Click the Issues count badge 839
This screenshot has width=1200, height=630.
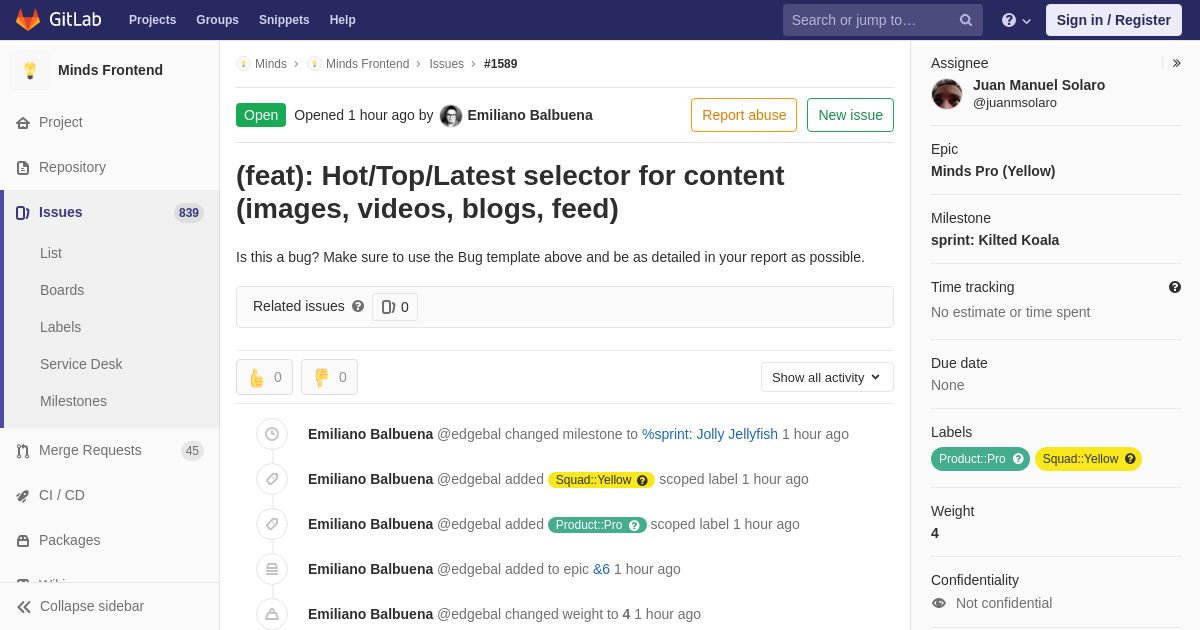189,212
